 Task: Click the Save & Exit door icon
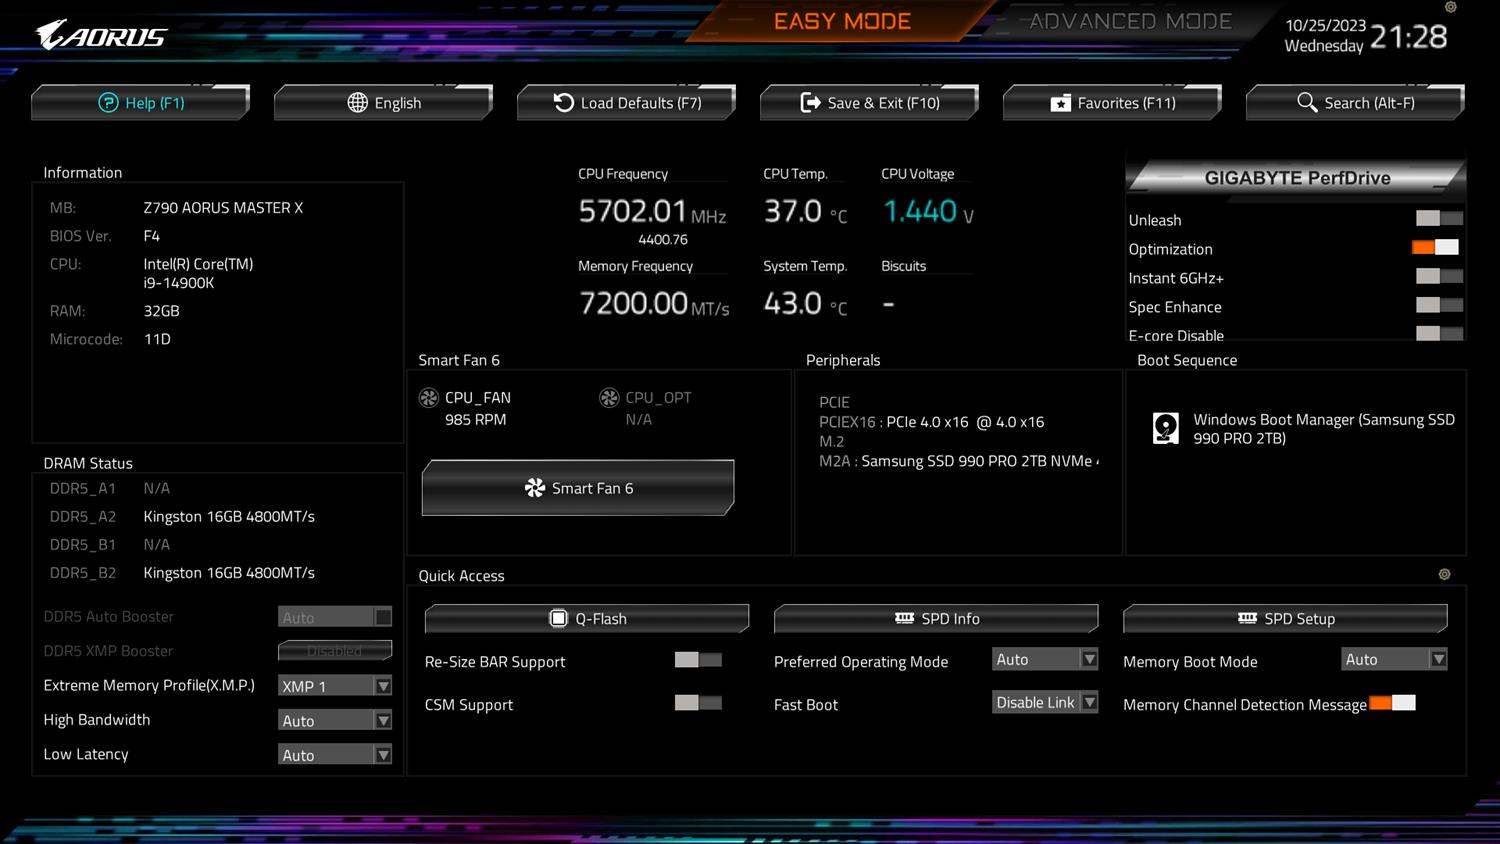[x=810, y=103]
